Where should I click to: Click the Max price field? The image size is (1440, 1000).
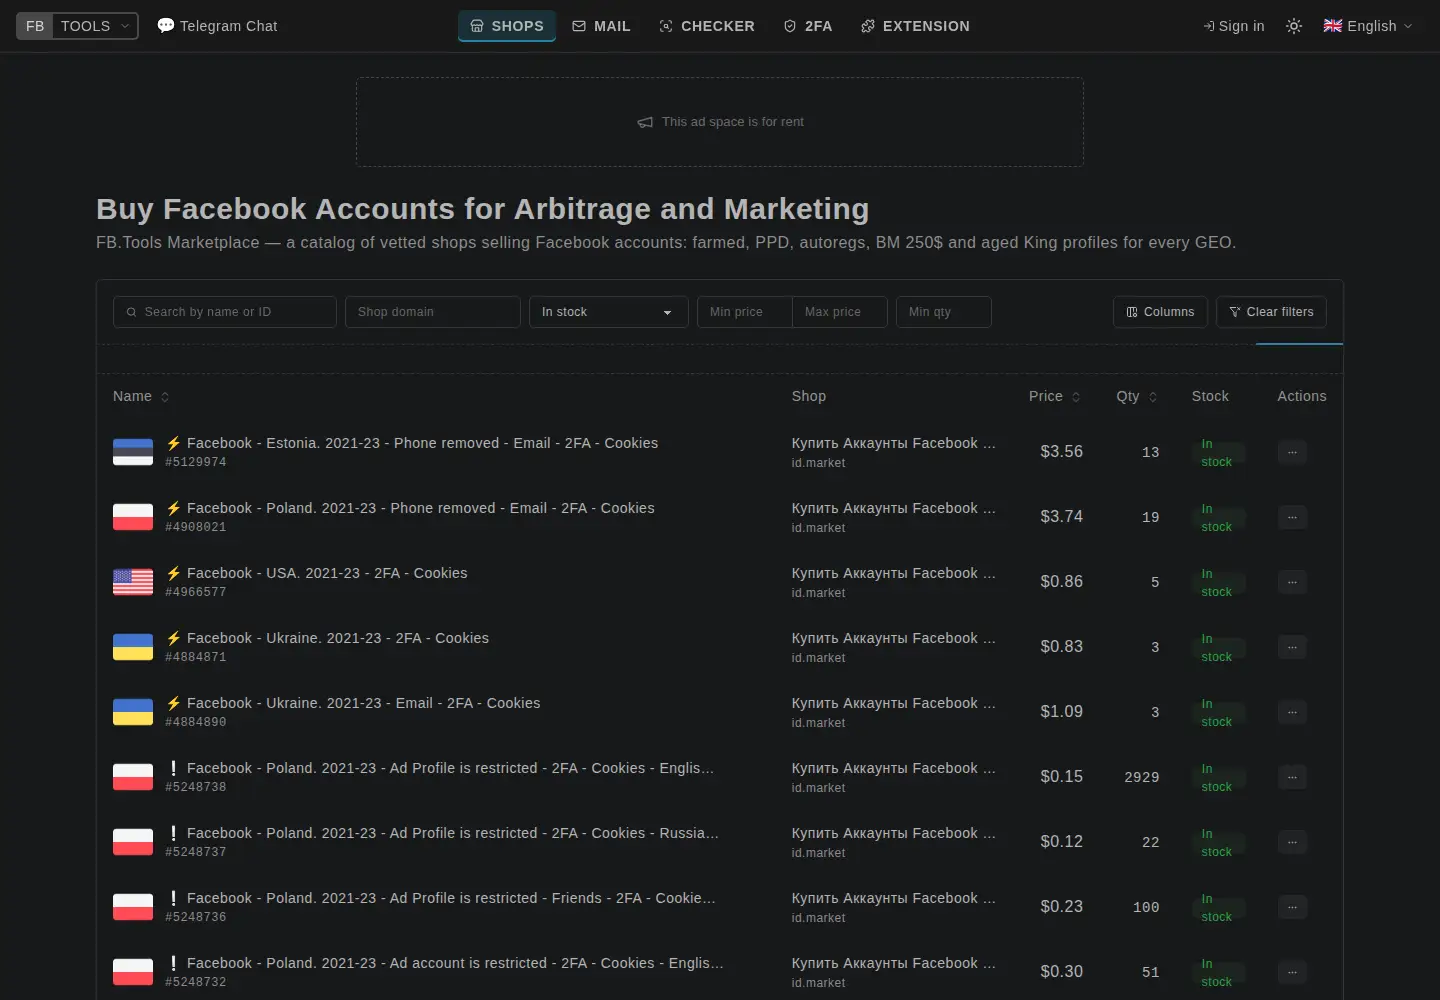840,312
